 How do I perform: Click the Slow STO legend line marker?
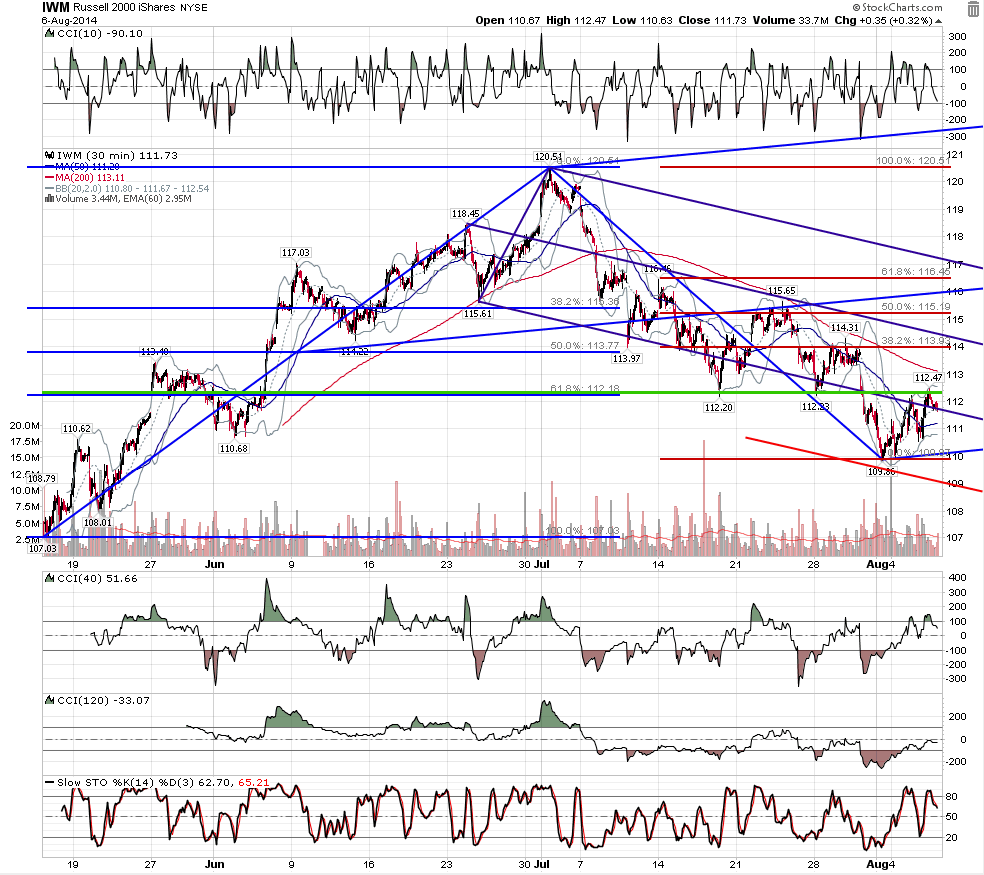tap(50, 782)
